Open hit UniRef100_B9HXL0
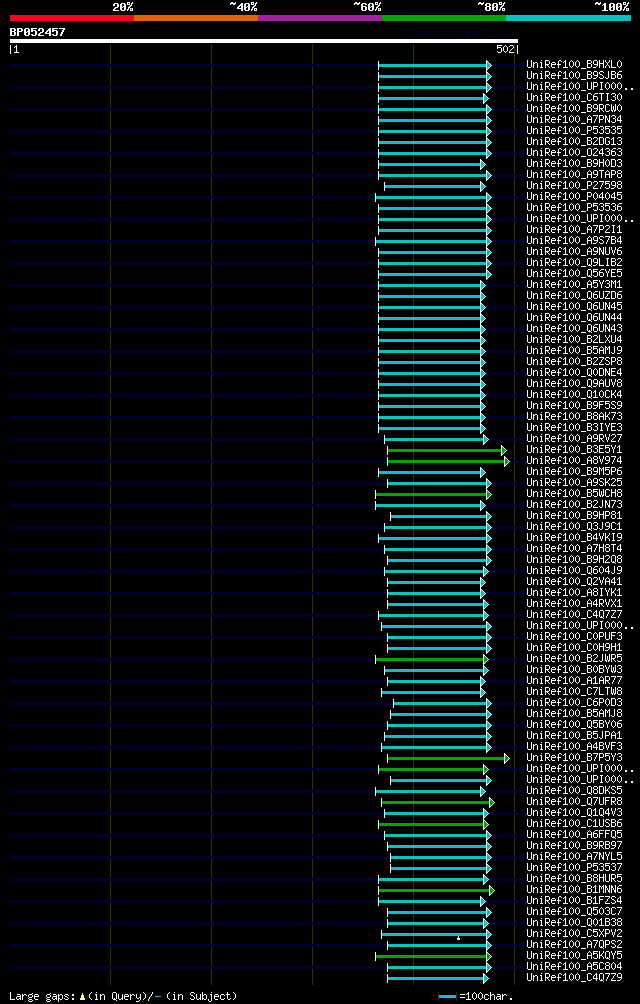Screen dimensions: 640x1004 pos(574,65)
